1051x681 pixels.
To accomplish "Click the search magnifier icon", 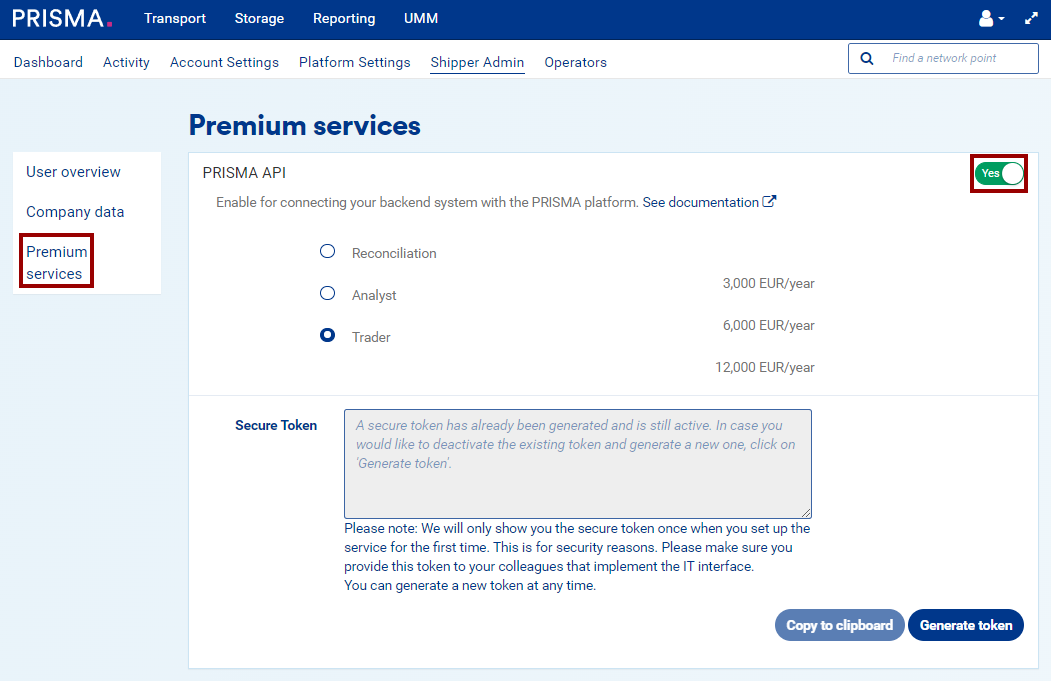I will coord(867,59).
